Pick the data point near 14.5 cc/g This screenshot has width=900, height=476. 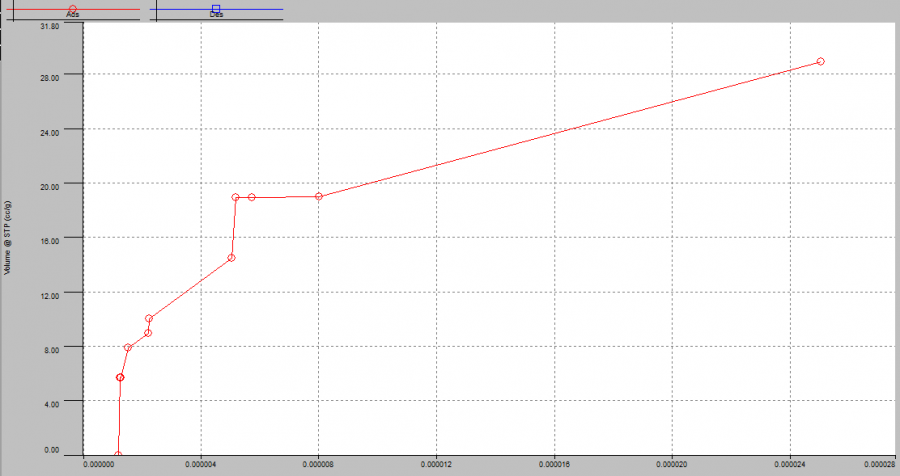[x=231, y=258]
